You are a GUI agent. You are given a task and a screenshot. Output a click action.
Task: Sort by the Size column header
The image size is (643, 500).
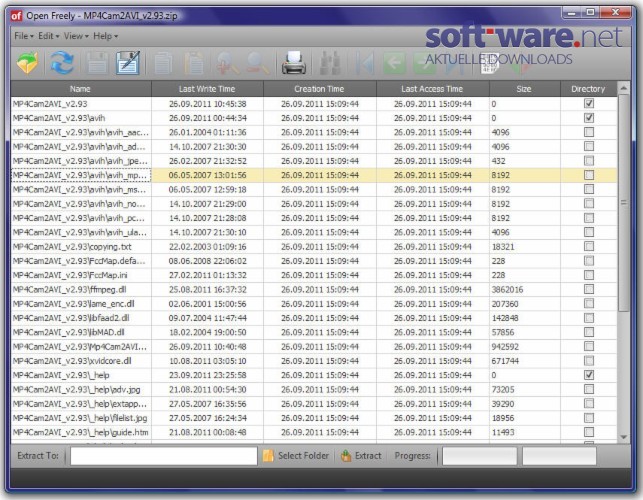click(524, 89)
